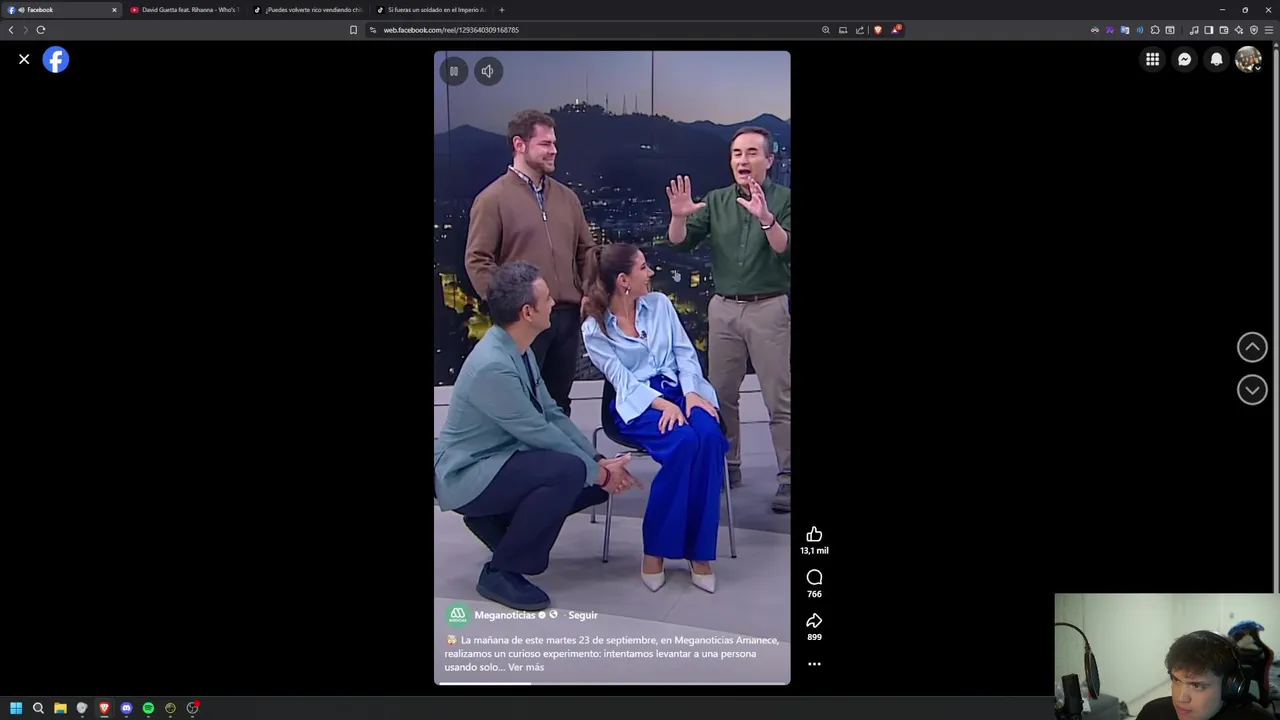1280x720 pixels.
Task: Open Brave VPN shield icon
Action: pos(1254,30)
